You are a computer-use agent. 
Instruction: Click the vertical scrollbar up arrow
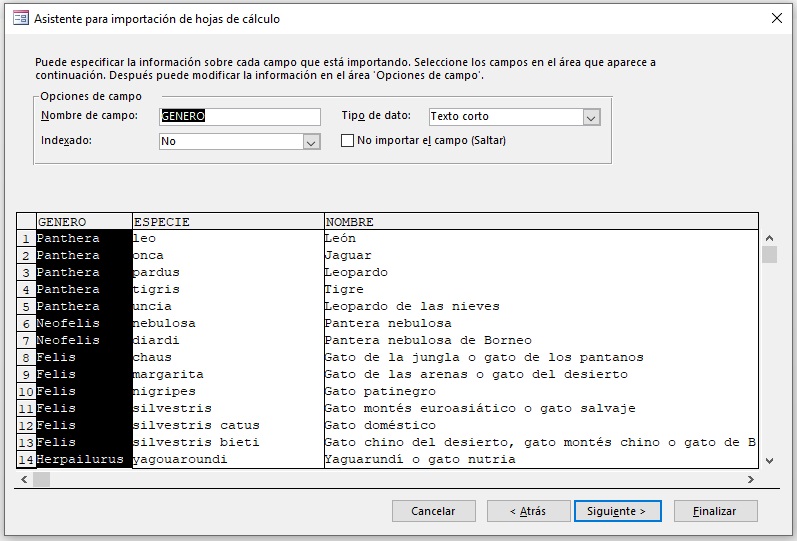point(769,238)
